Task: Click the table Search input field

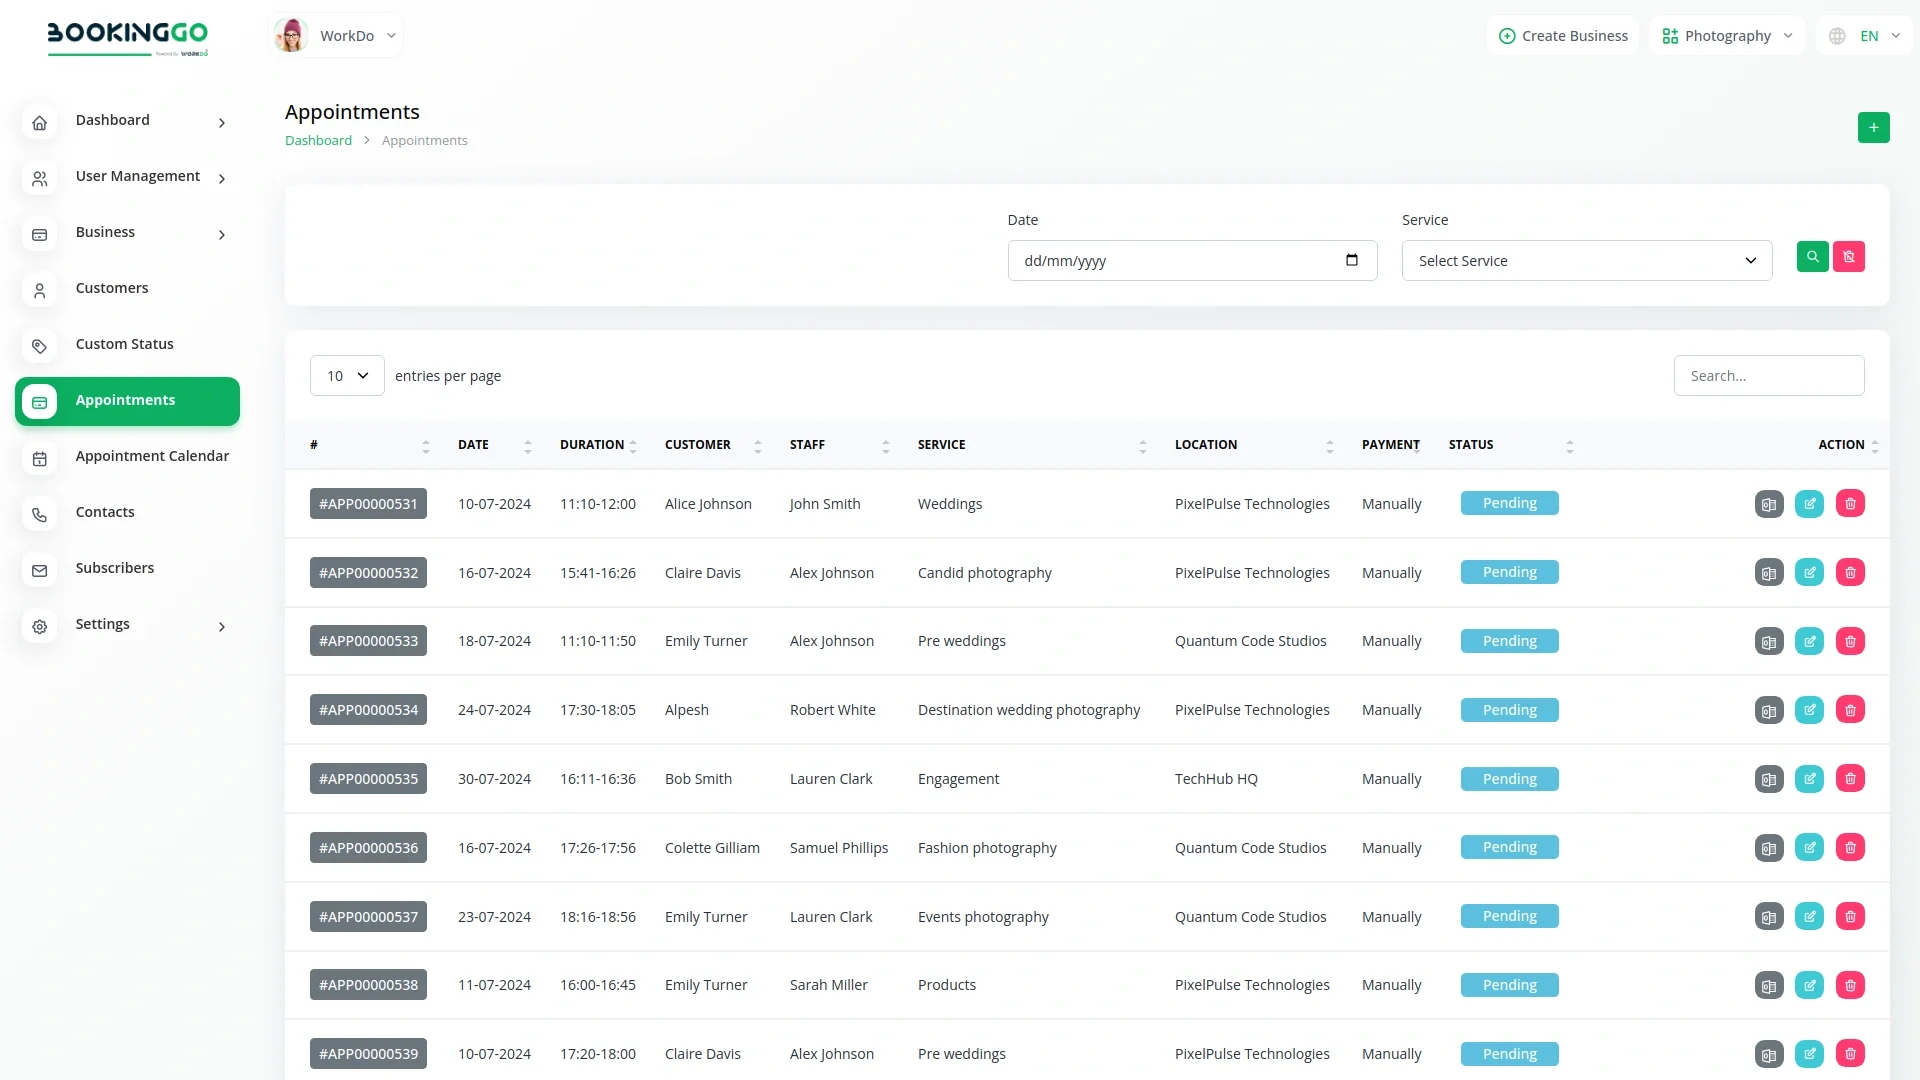Action: point(1768,376)
